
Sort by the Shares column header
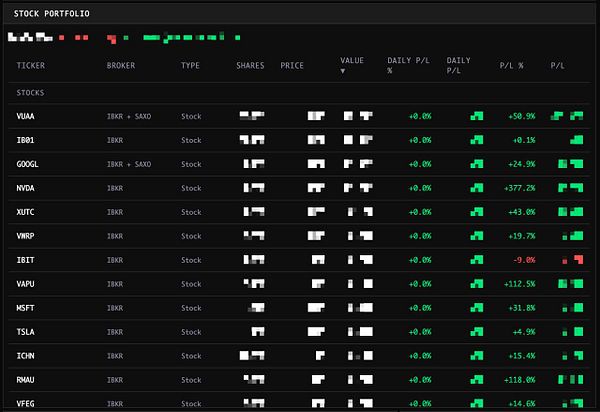pyautogui.click(x=250, y=65)
